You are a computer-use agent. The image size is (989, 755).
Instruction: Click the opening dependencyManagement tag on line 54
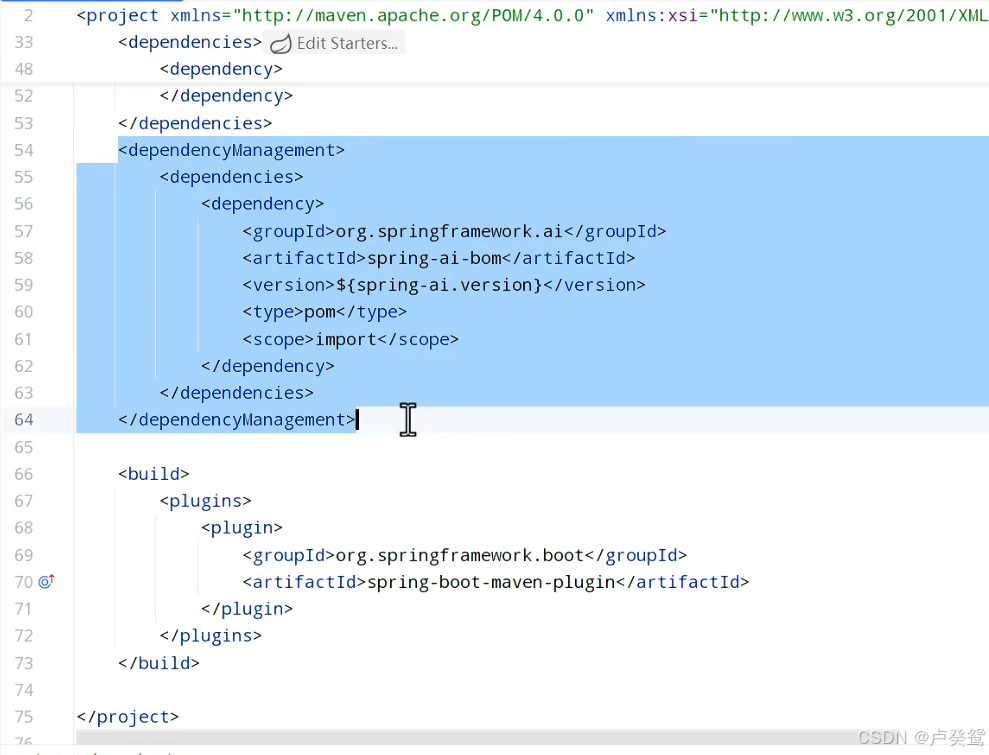tap(231, 150)
